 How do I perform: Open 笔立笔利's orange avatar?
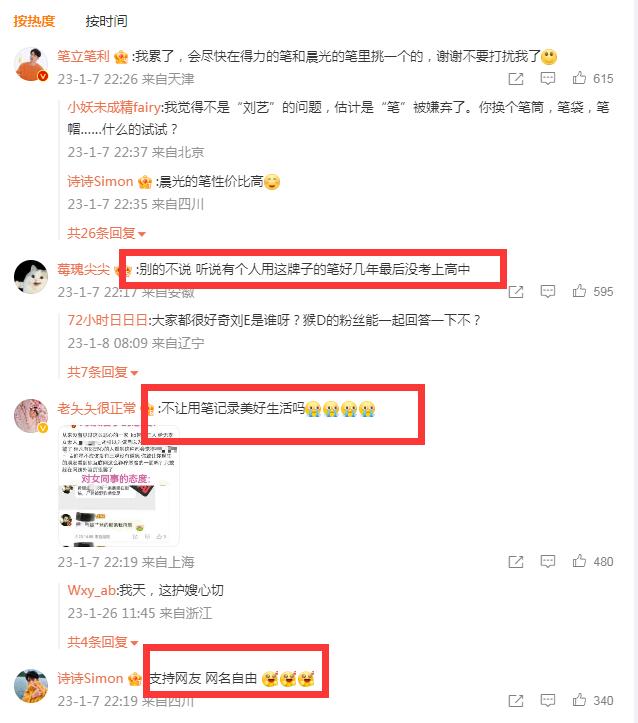point(31,64)
